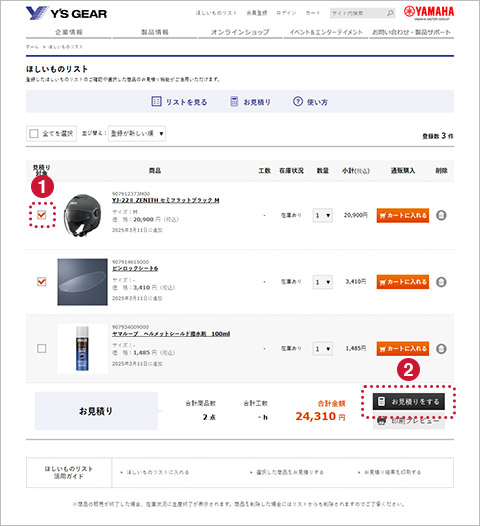The width and height of the screenshot is (480, 526).
Task: Open quantity dropdown for ZENITH helmet
Action: (x=323, y=215)
